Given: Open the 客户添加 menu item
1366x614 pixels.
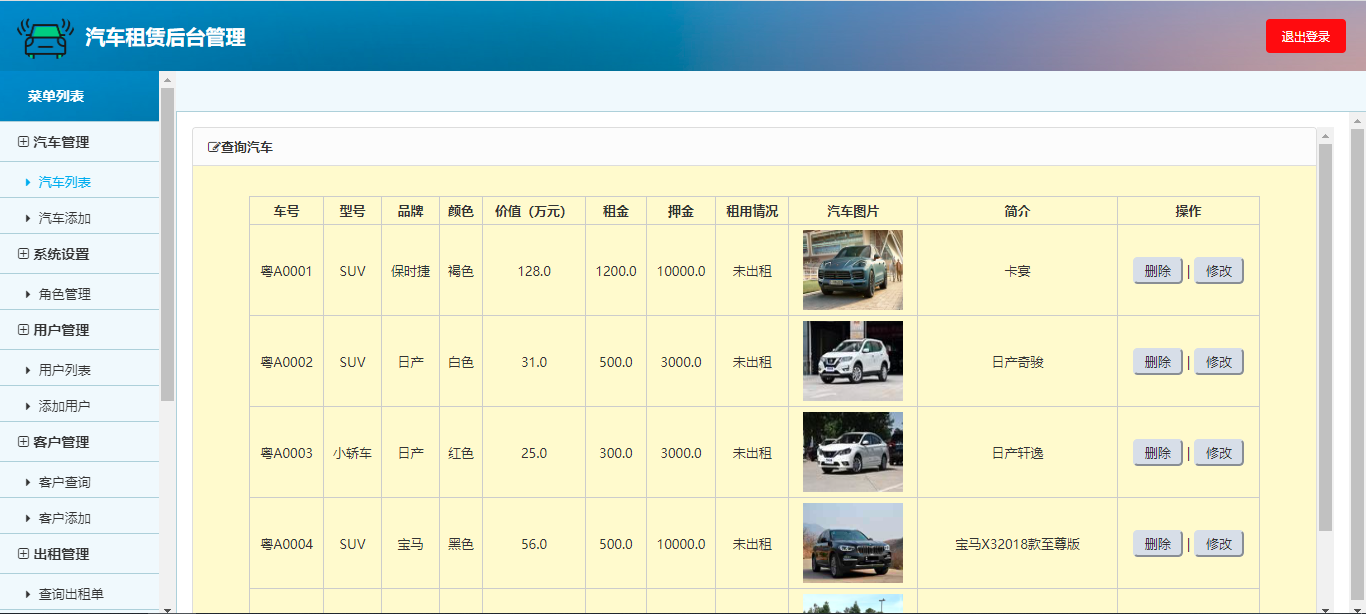Looking at the screenshot, I should (65, 518).
